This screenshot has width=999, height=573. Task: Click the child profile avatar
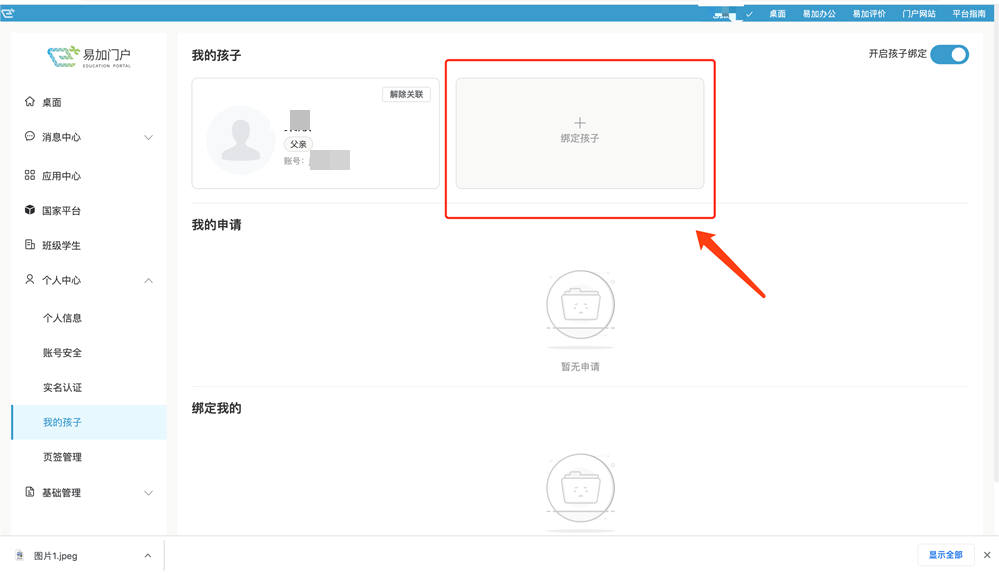241,140
